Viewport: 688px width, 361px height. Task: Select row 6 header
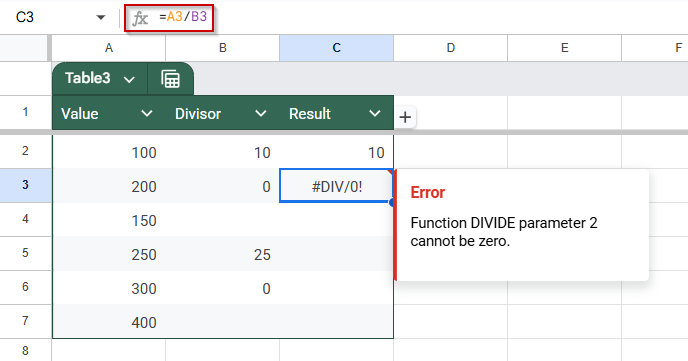25,287
